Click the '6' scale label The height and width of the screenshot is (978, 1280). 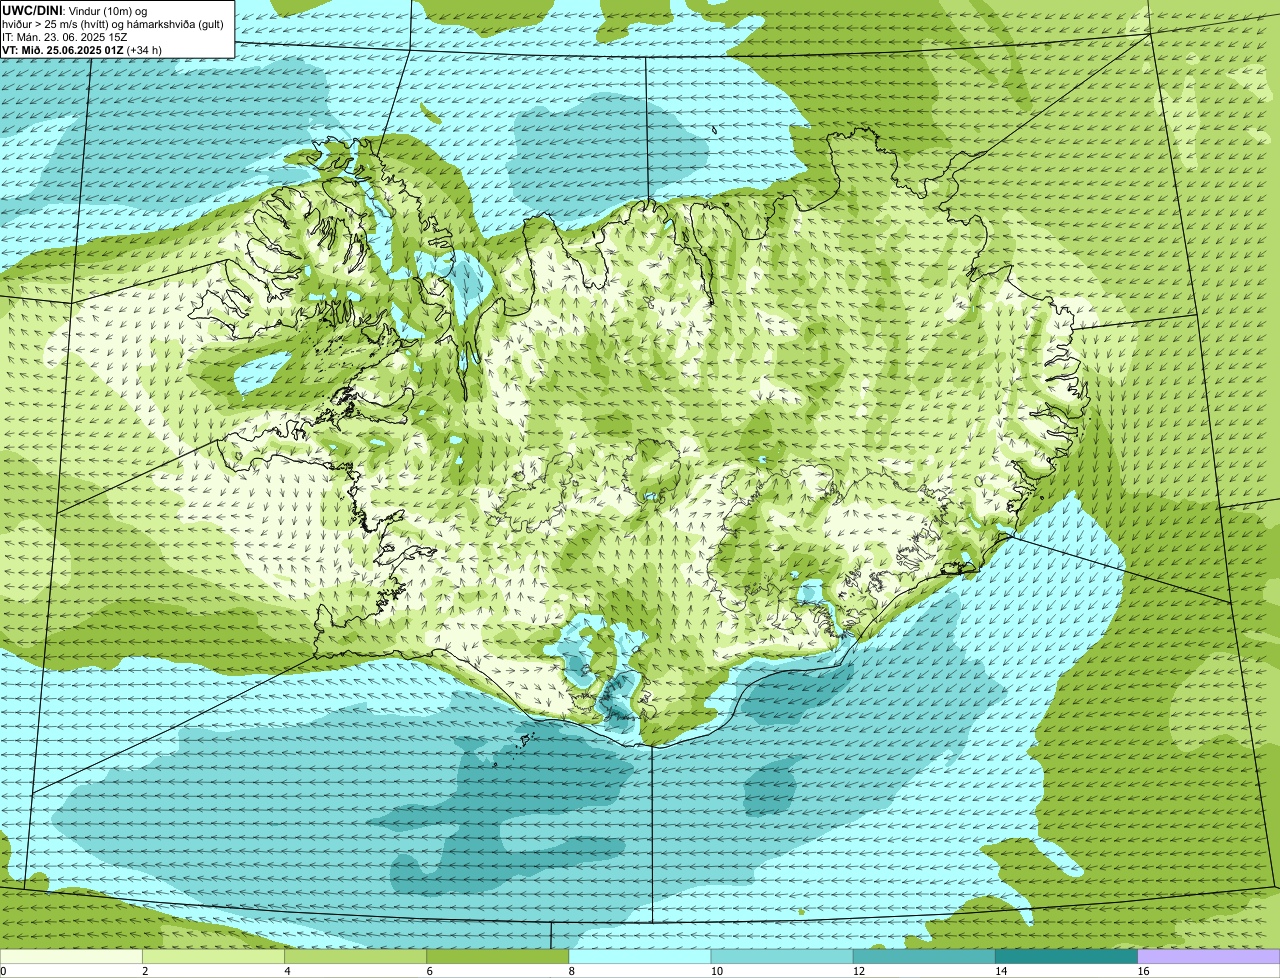tap(430, 971)
